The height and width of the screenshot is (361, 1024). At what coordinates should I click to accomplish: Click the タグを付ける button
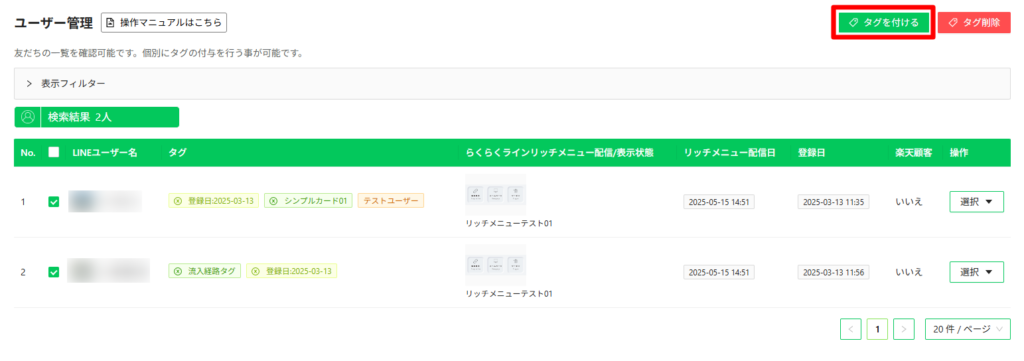coord(883,23)
